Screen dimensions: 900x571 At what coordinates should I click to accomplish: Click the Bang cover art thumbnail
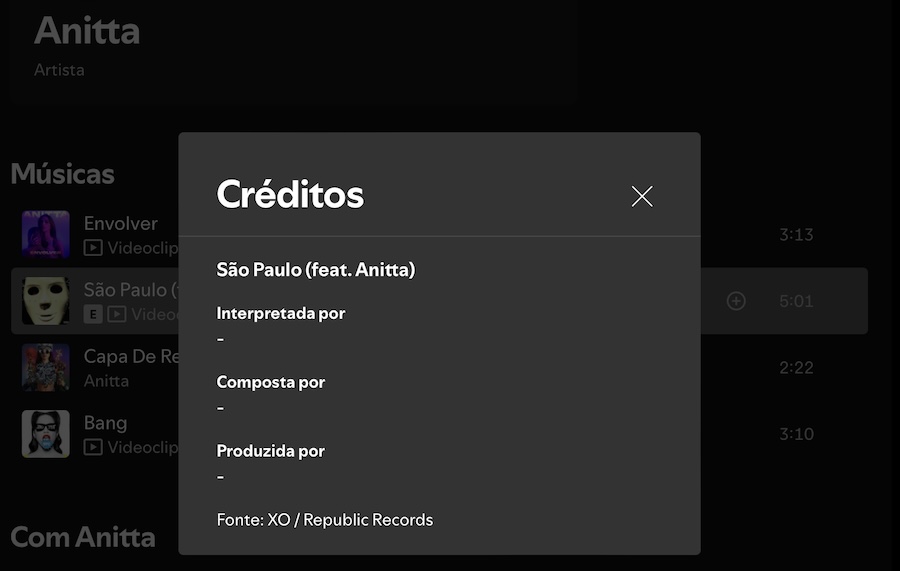click(x=46, y=434)
